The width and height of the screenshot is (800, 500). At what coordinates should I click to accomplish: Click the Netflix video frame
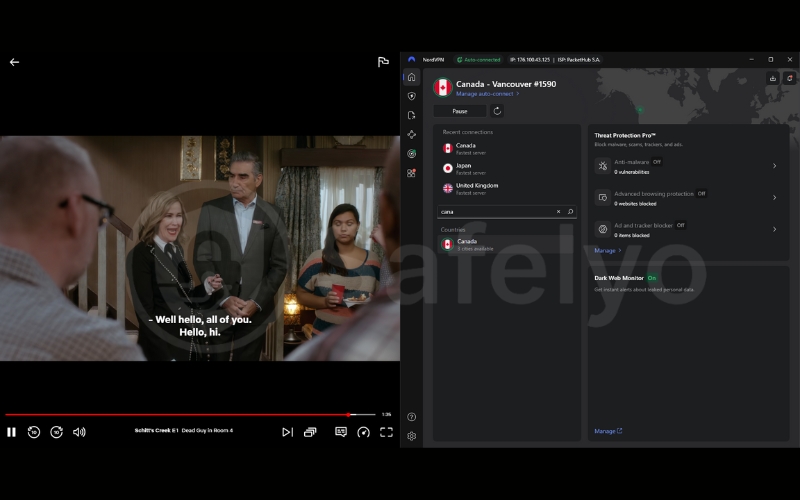(x=199, y=248)
